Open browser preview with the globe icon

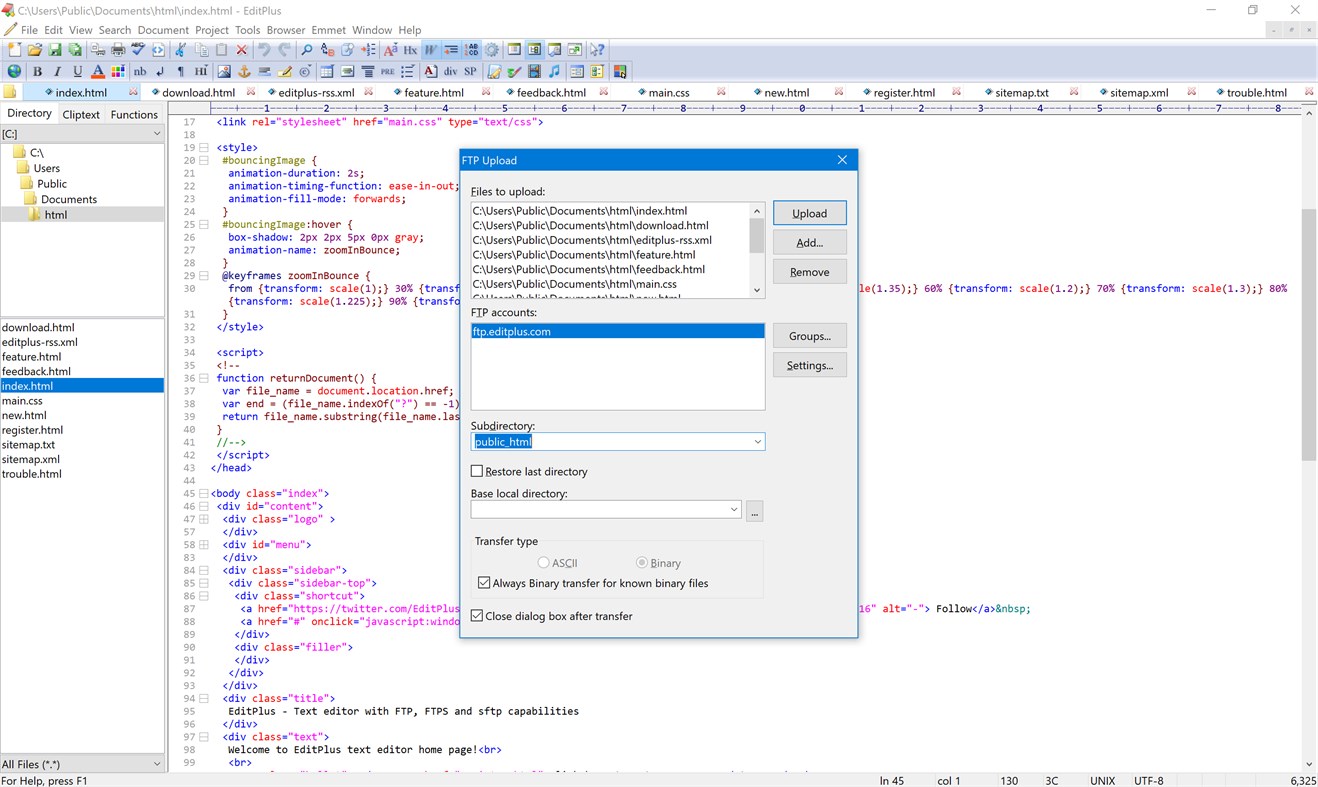(14, 72)
